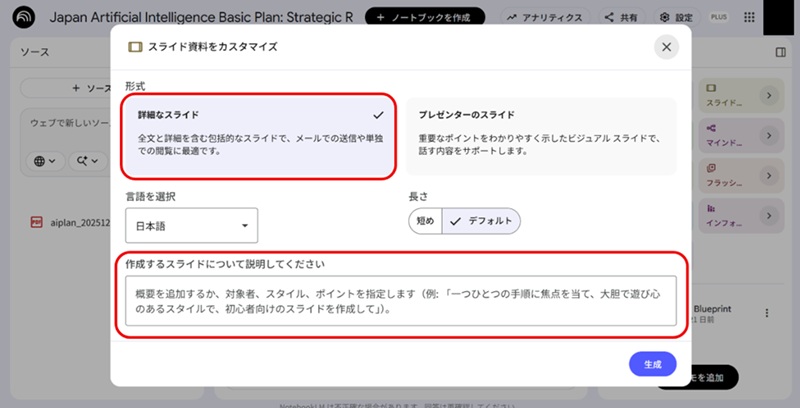The image size is (800, 408).
Task: Expand the マインド card arrow
Action: (x=769, y=136)
